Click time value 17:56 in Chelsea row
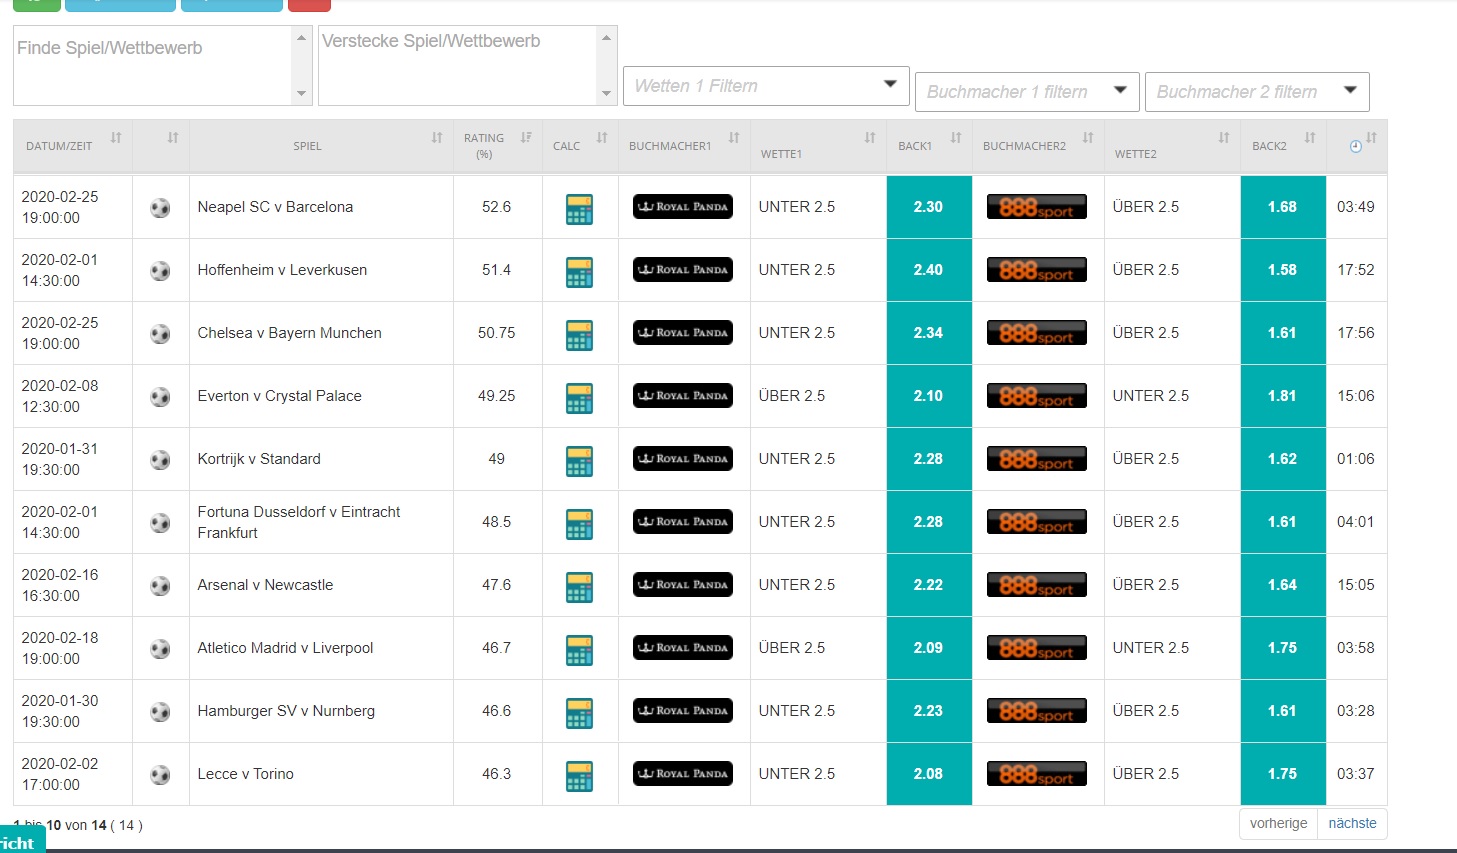1457x853 pixels. (1356, 333)
